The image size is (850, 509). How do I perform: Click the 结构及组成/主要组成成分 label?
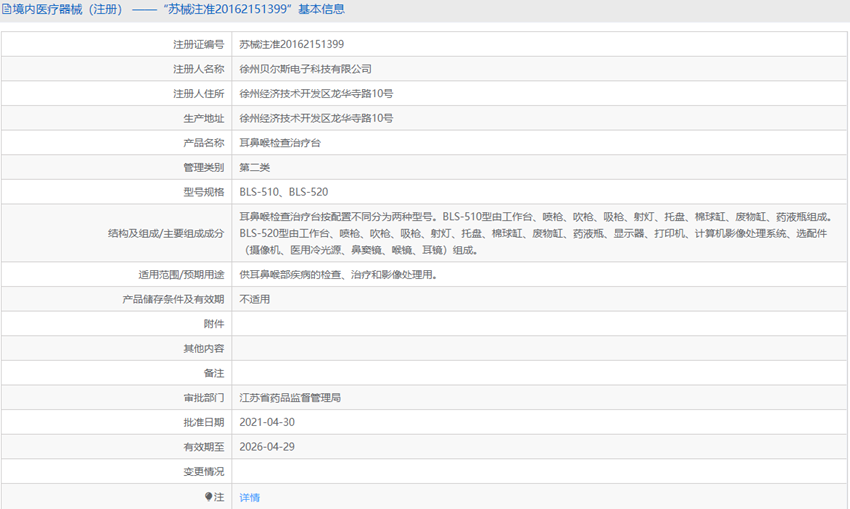166,233
